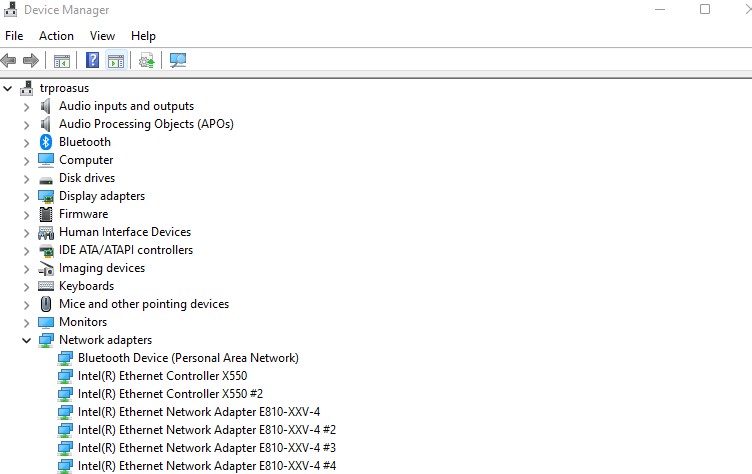Screen dimensions: 752x474
Task: Select Intel Ethernet Network Adapter E810-XXV-4 #3
Action: point(206,448)
